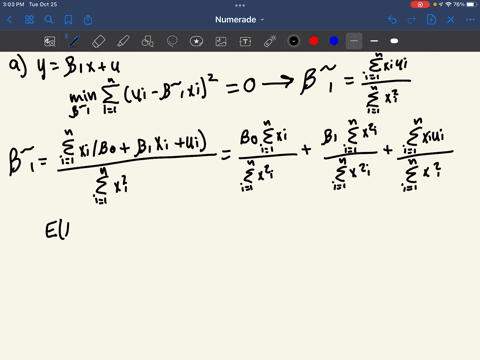Viewport: 480px width, 360px height.
Task: Undo the last stroke
Action: click(x=392, y=20)
